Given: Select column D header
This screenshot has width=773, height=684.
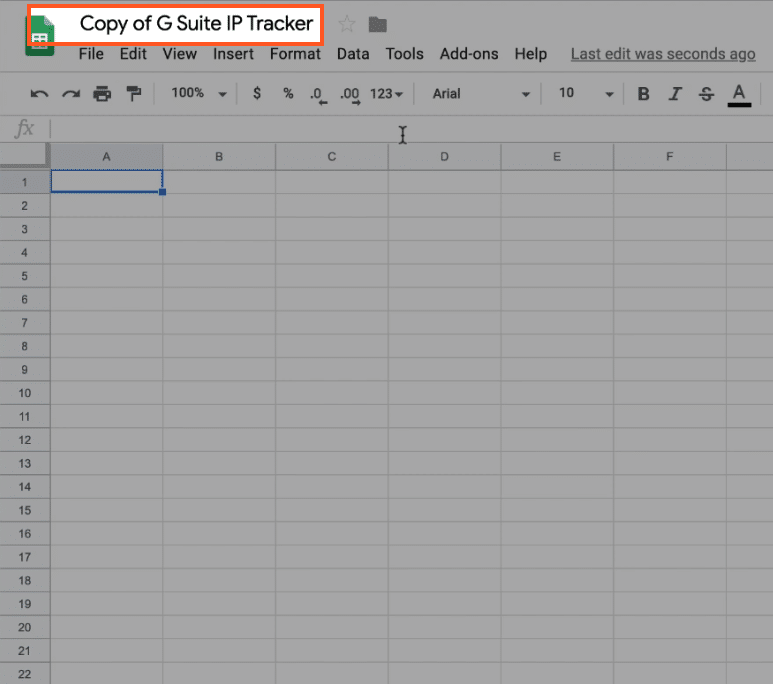Looking at the screenshot, I should click(x=444, y=157).
